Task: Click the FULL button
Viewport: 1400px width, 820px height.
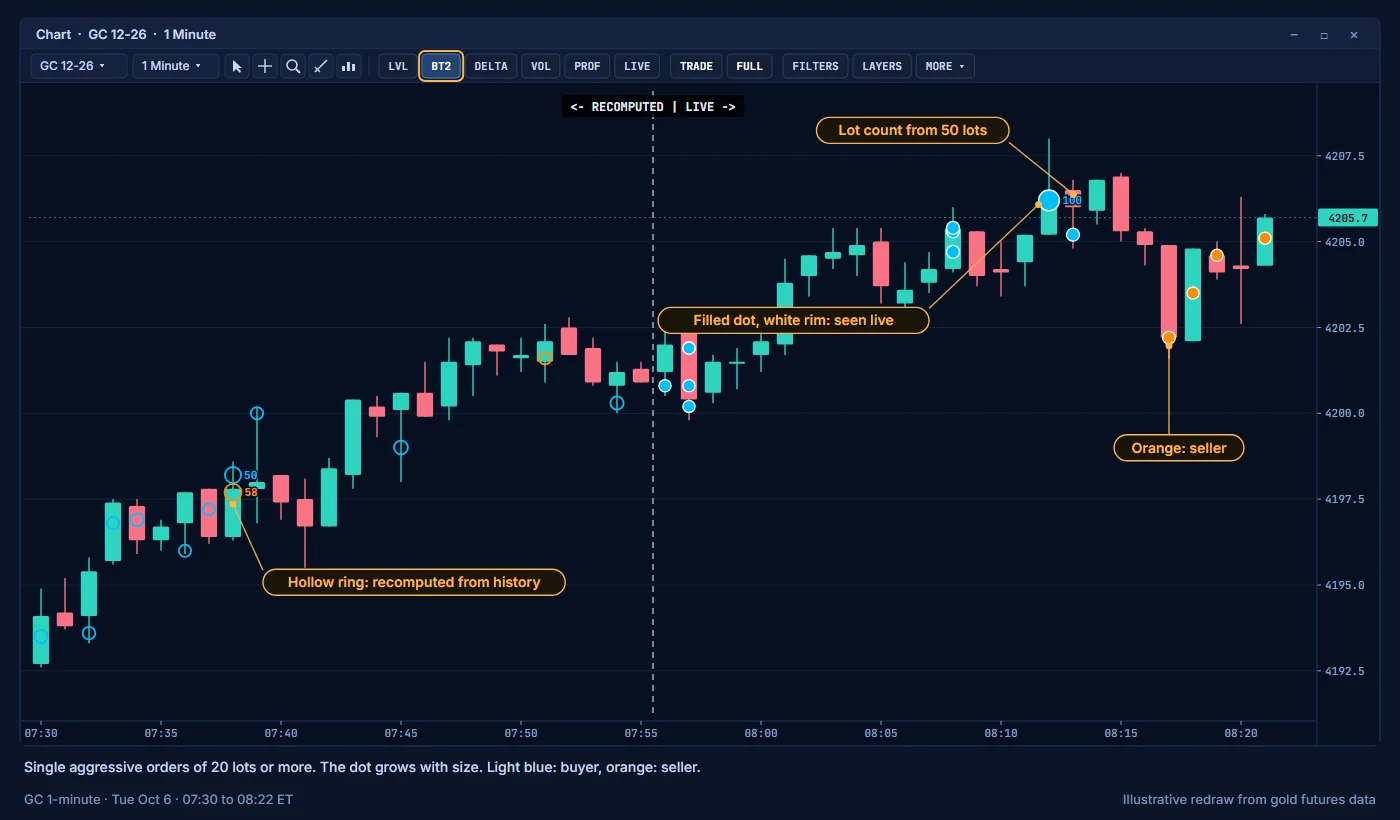Action: click(749, 66)
